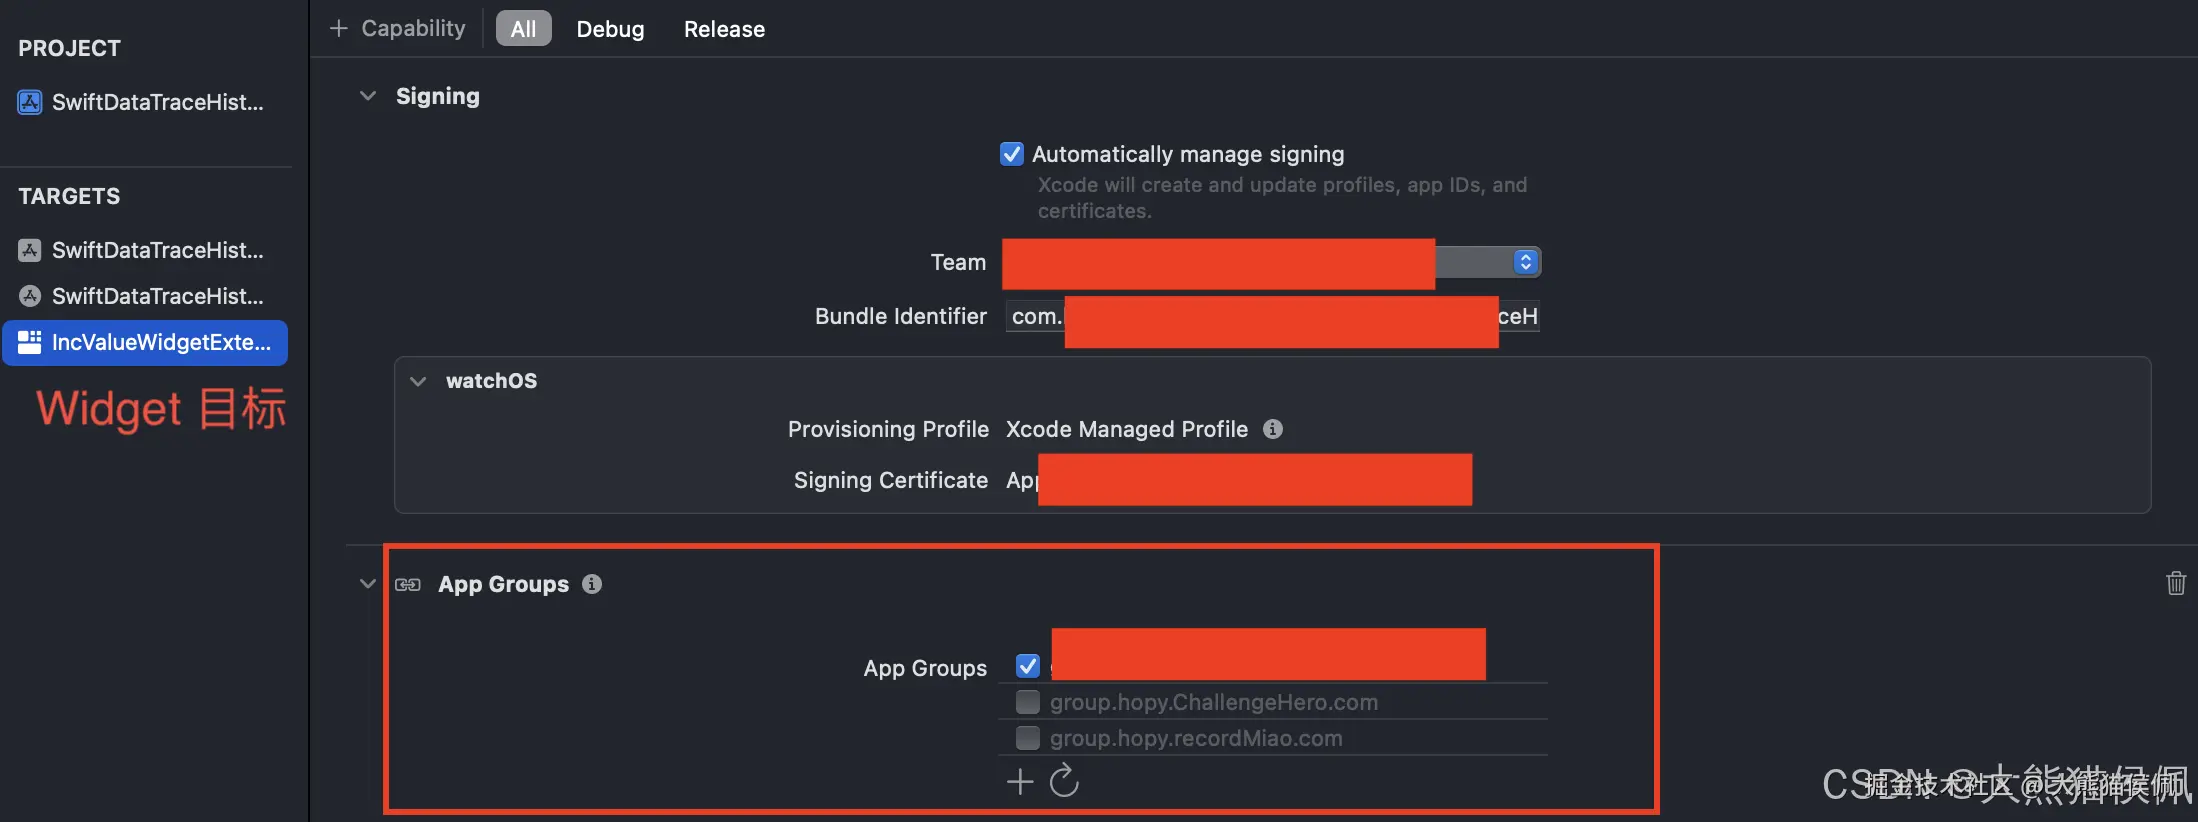
Task: Collapse the App Groups section
Action: [x=368, y=584]
